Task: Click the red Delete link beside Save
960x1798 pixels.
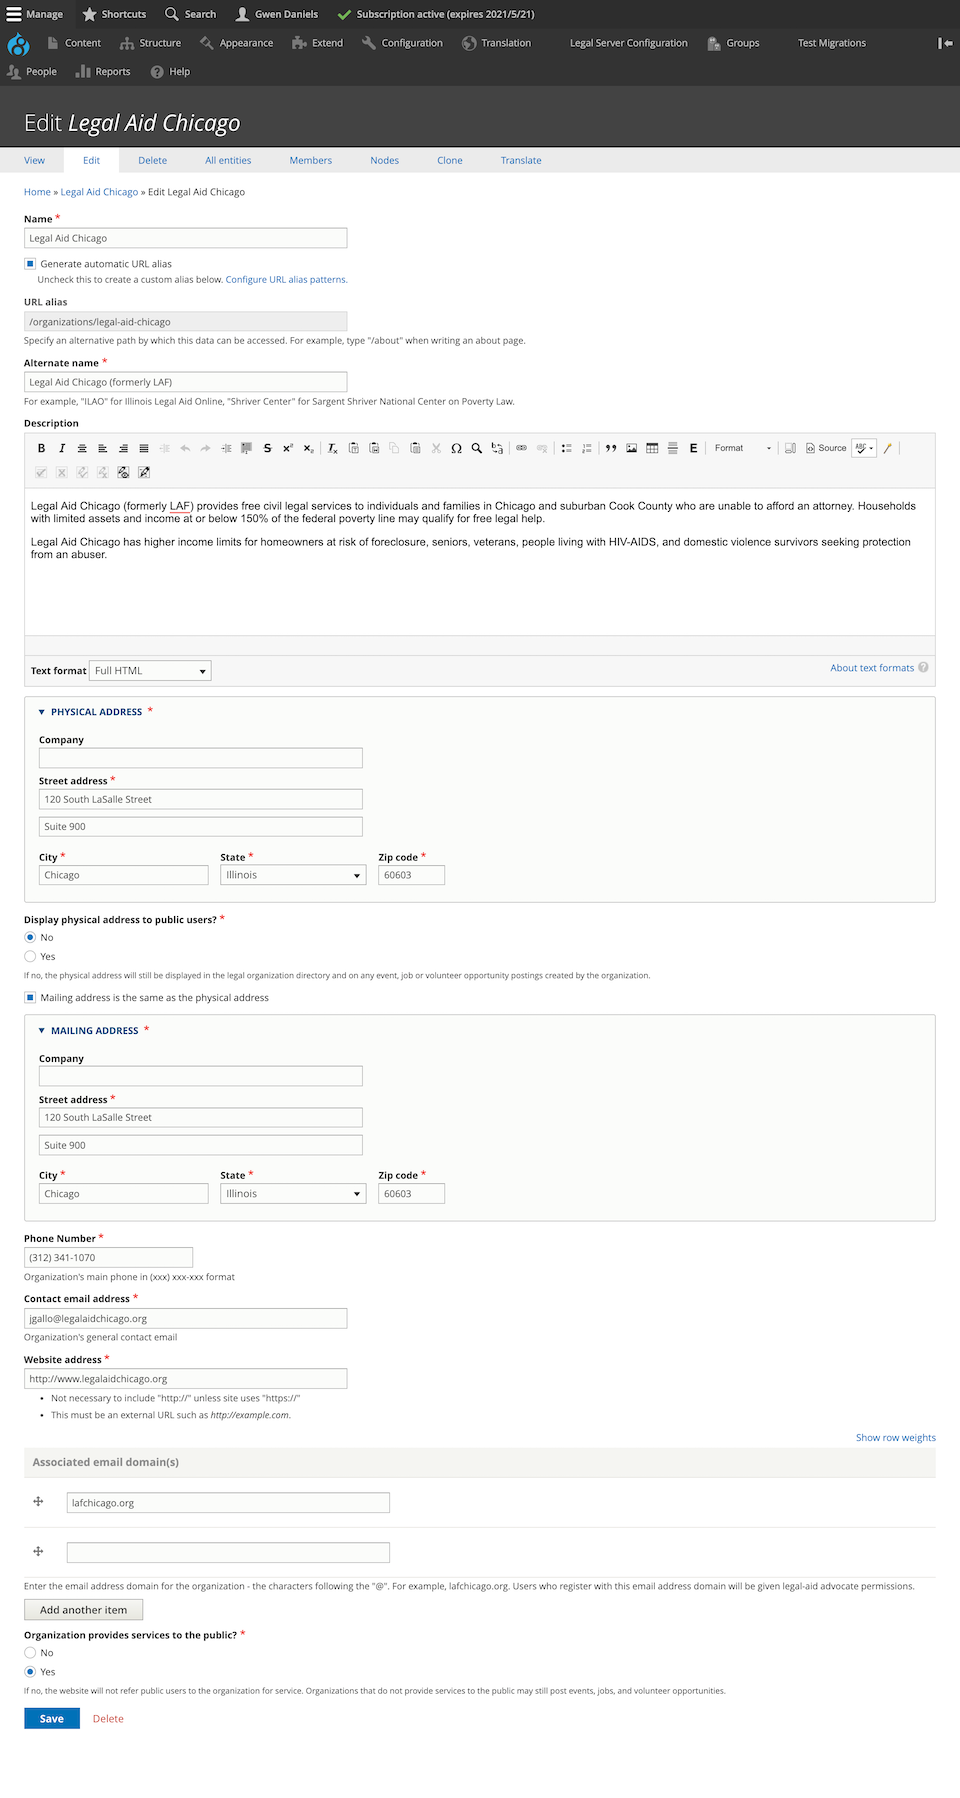Action: 108,1719
